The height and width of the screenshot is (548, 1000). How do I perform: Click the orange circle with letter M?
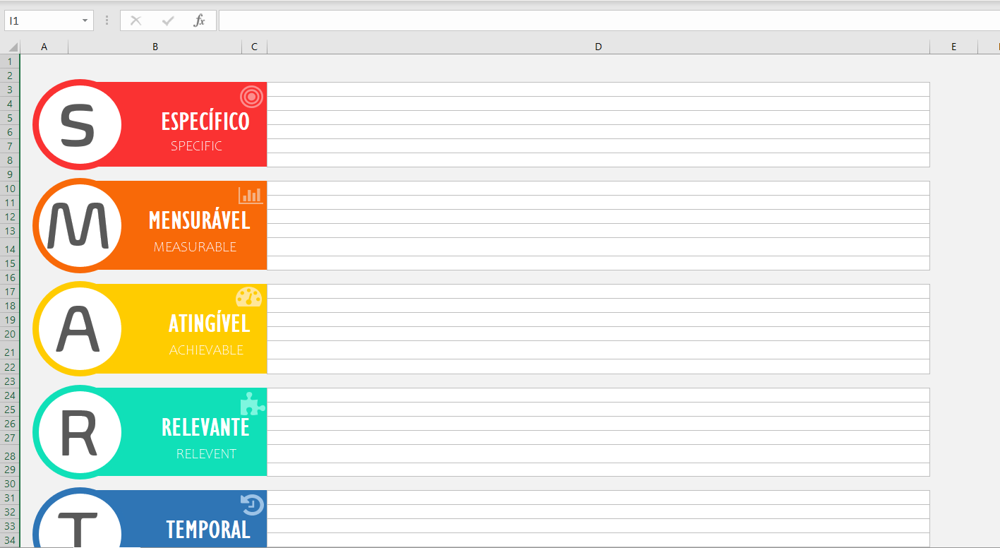pos(78,226)
